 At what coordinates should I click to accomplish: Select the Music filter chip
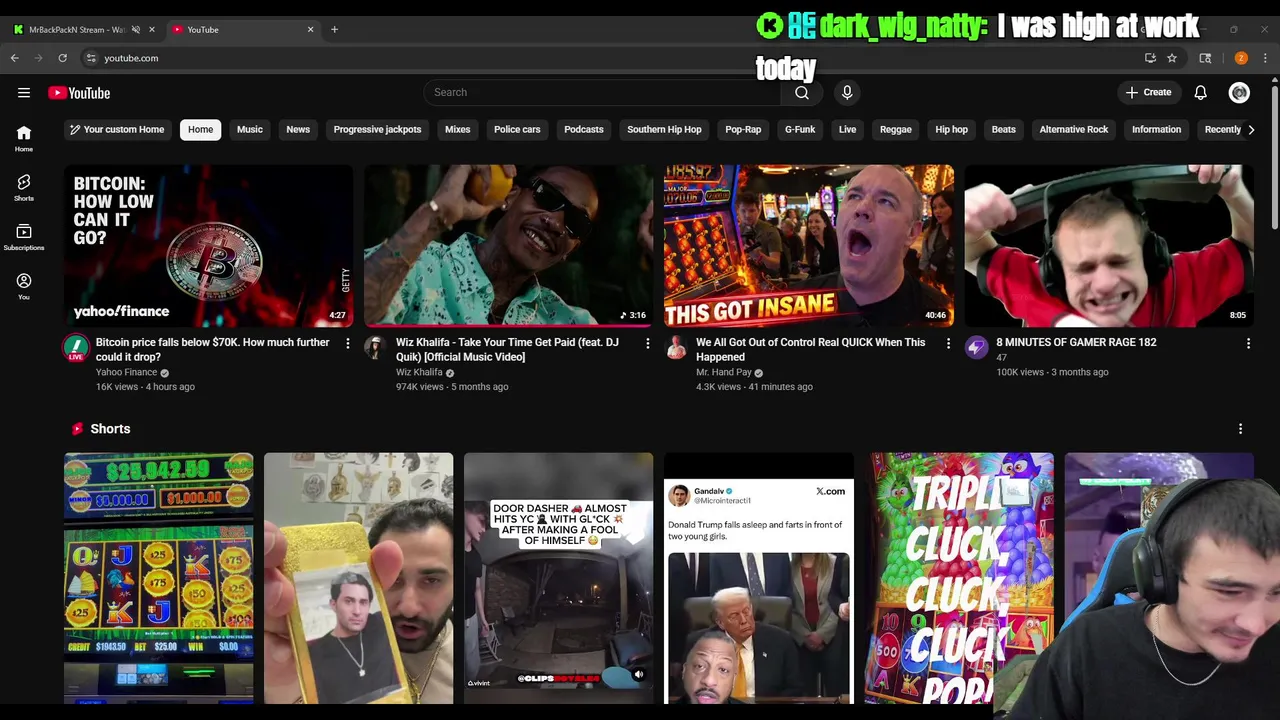[250, 129]
